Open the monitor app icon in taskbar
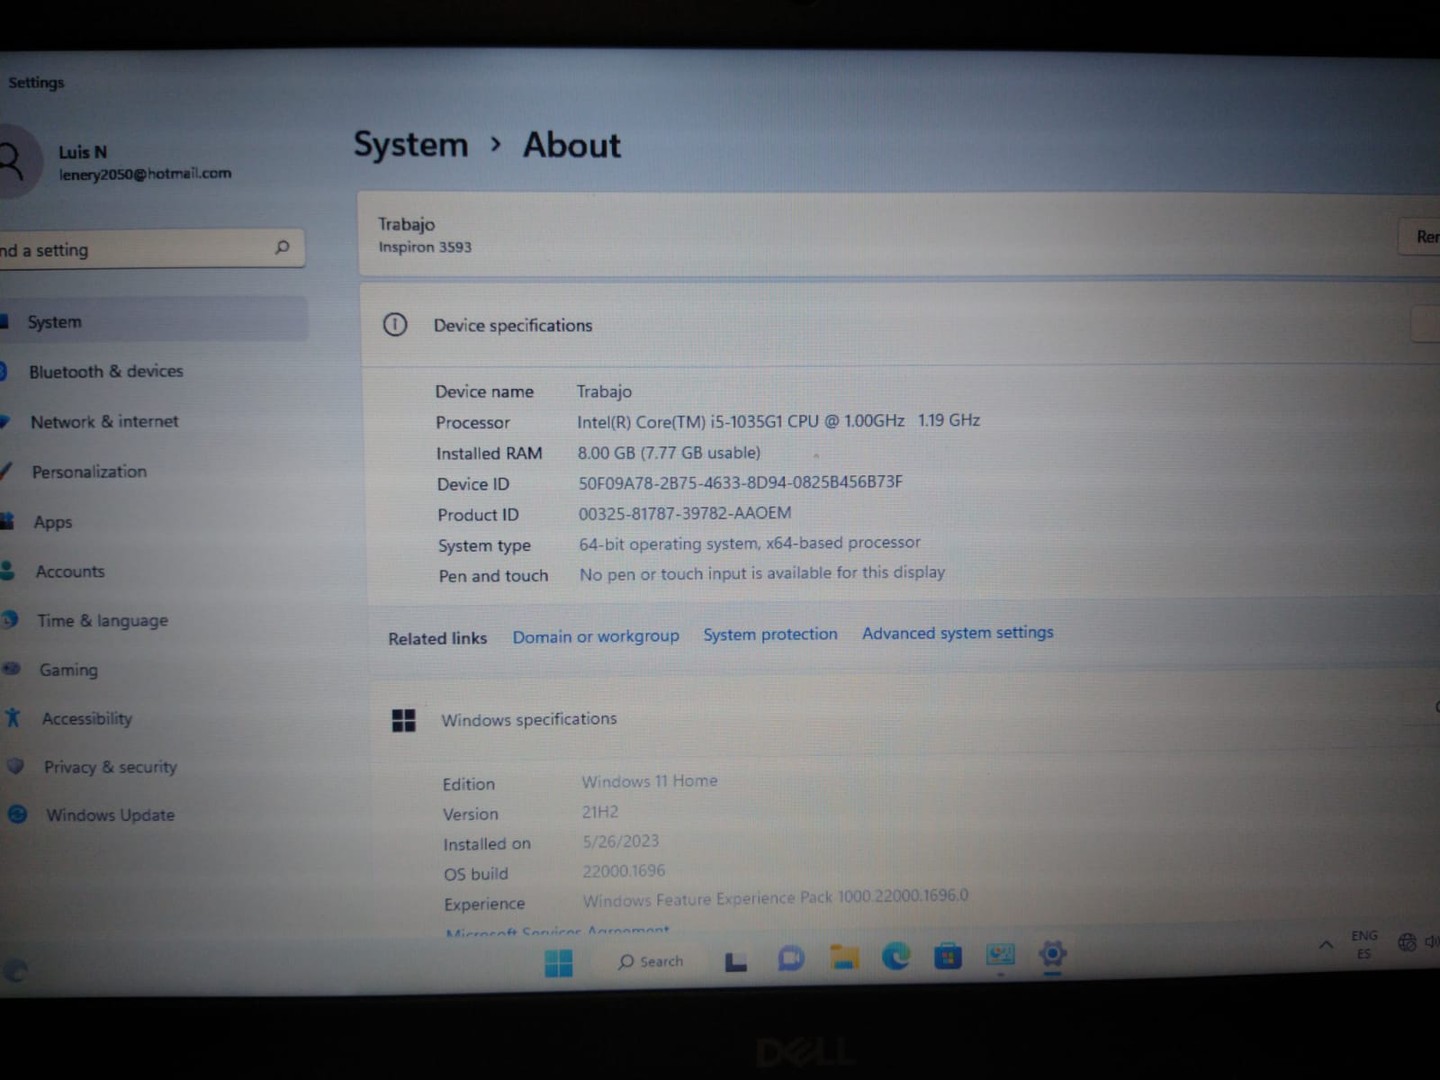This screenshot has width=1440, height=1080. [x=1000, y=955]
